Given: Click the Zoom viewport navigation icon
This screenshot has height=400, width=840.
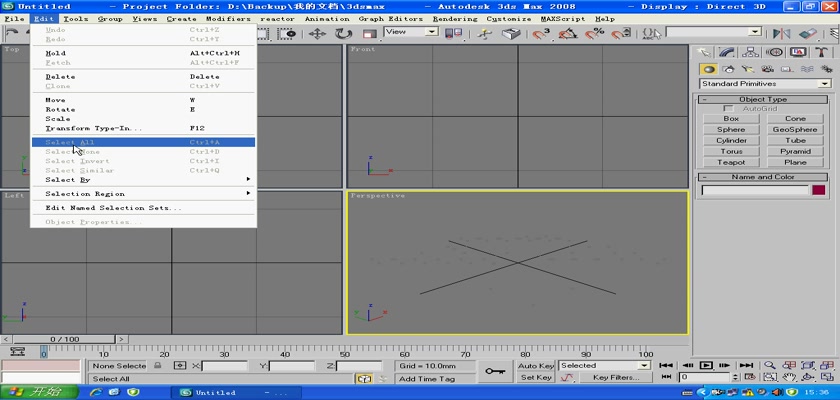Looking at the screenshot, I should [x=770, y=365].
